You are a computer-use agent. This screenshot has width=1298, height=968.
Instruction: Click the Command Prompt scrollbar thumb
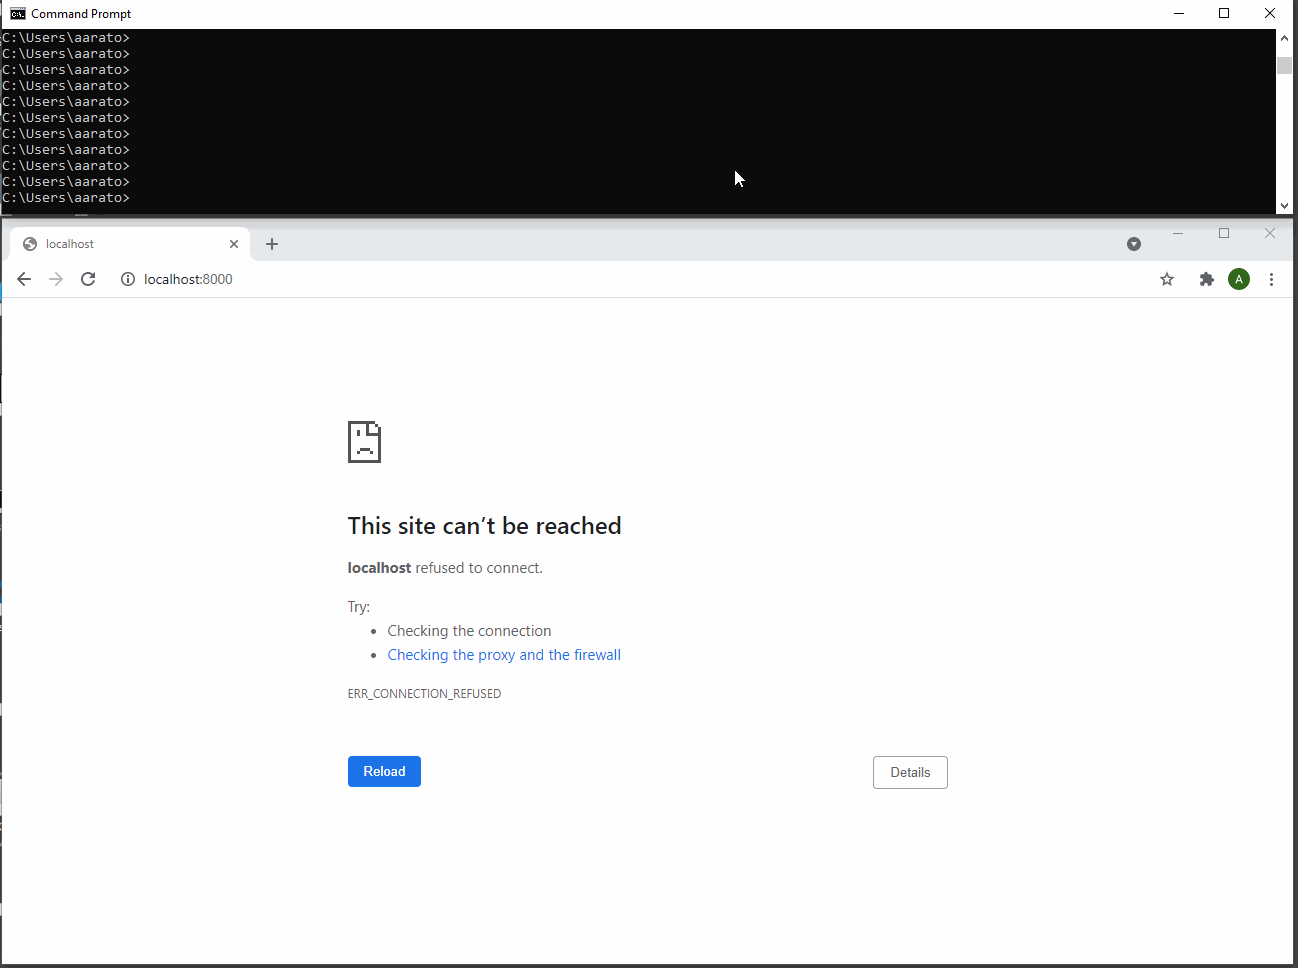pos(1284,65)
